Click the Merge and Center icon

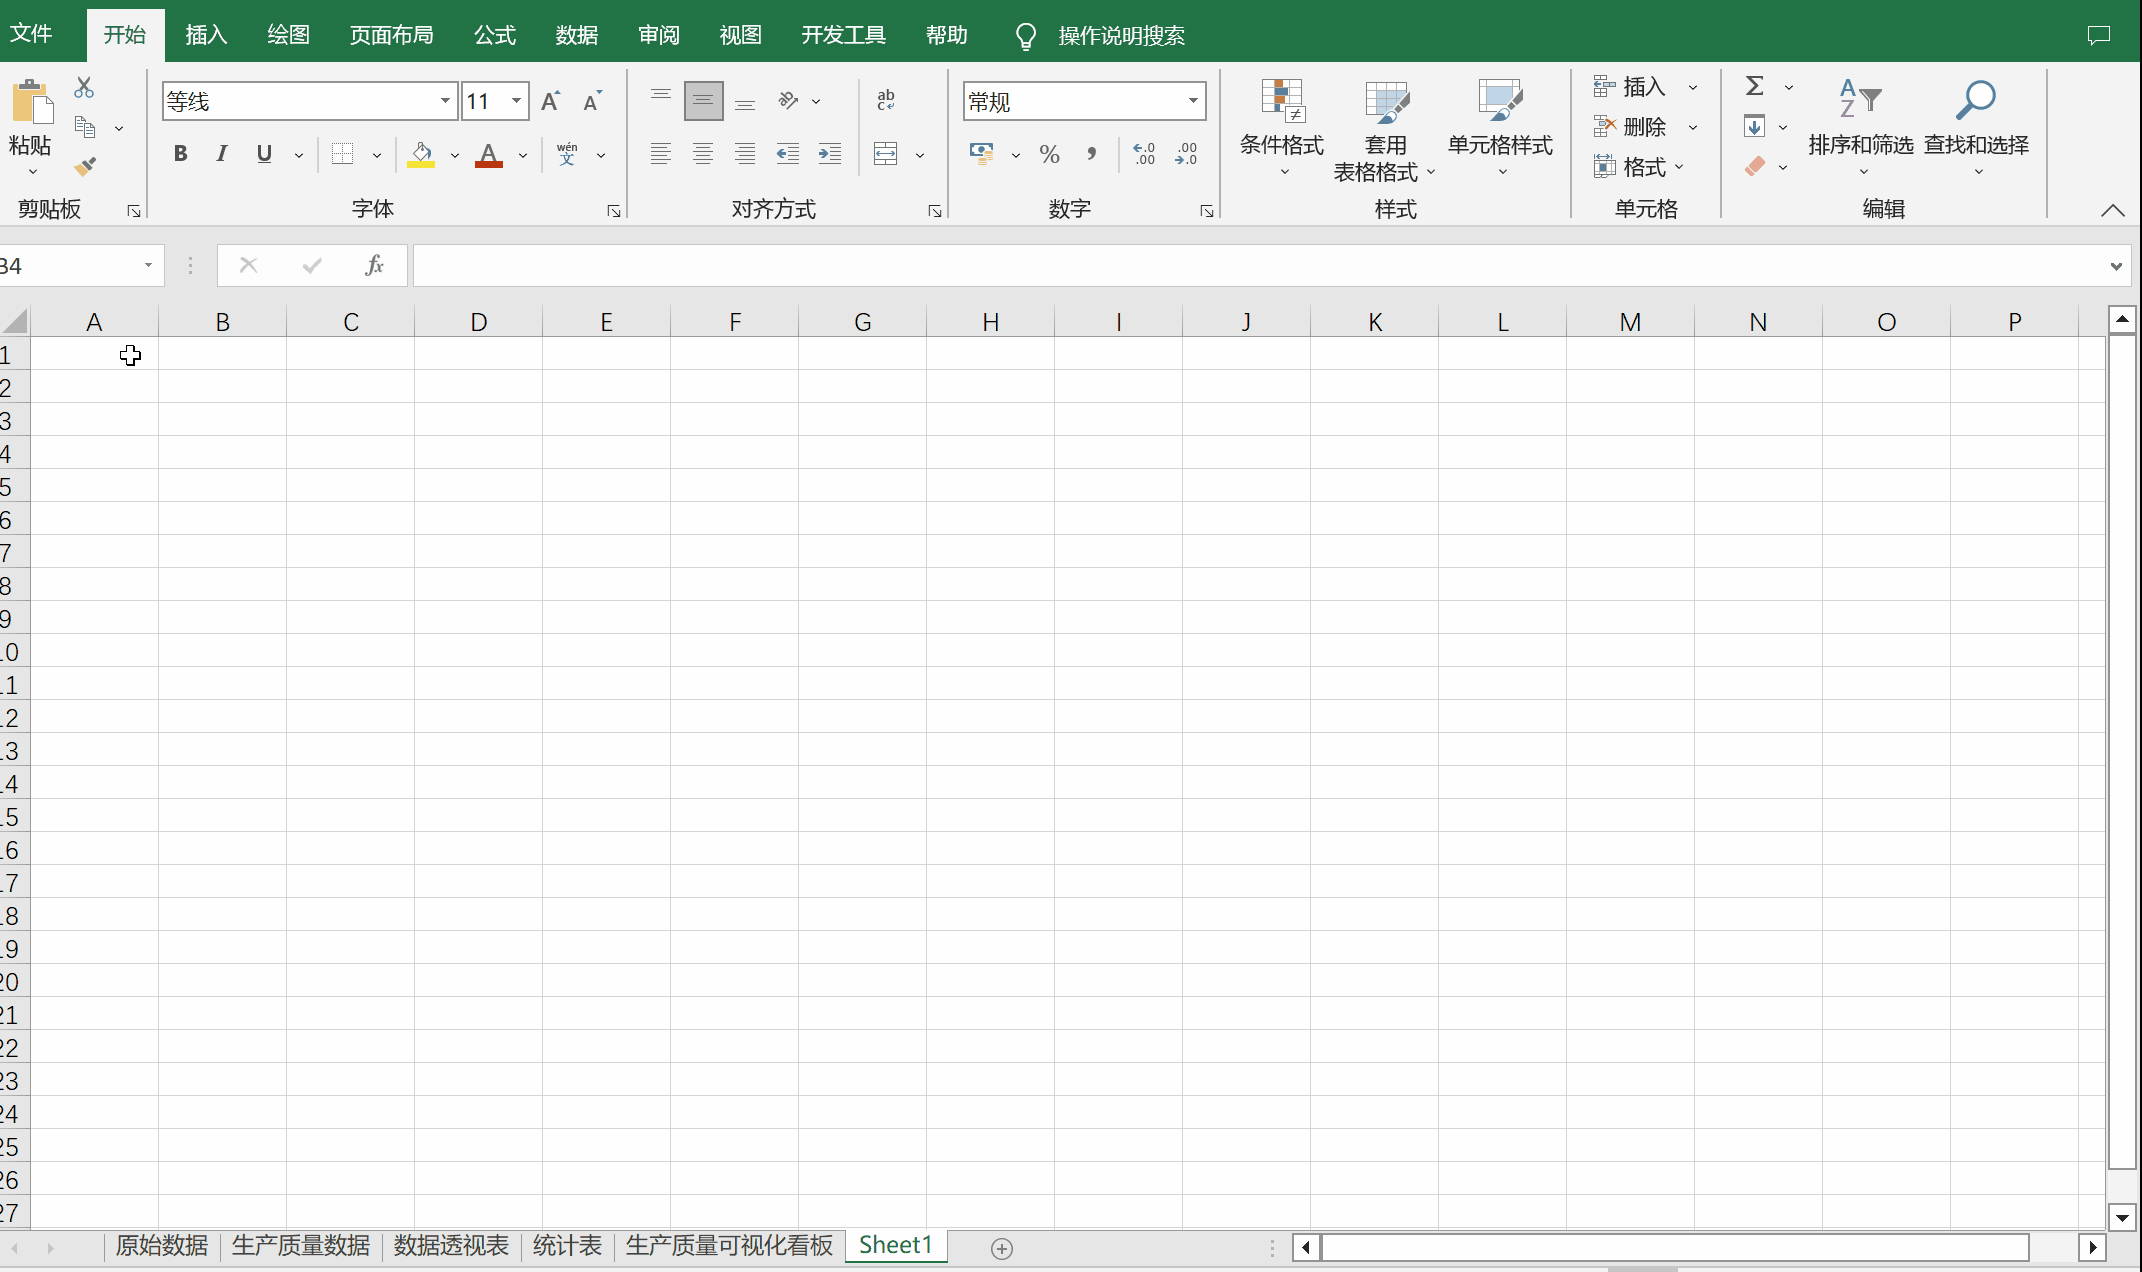pyautogui.click(x=886, y=154)
